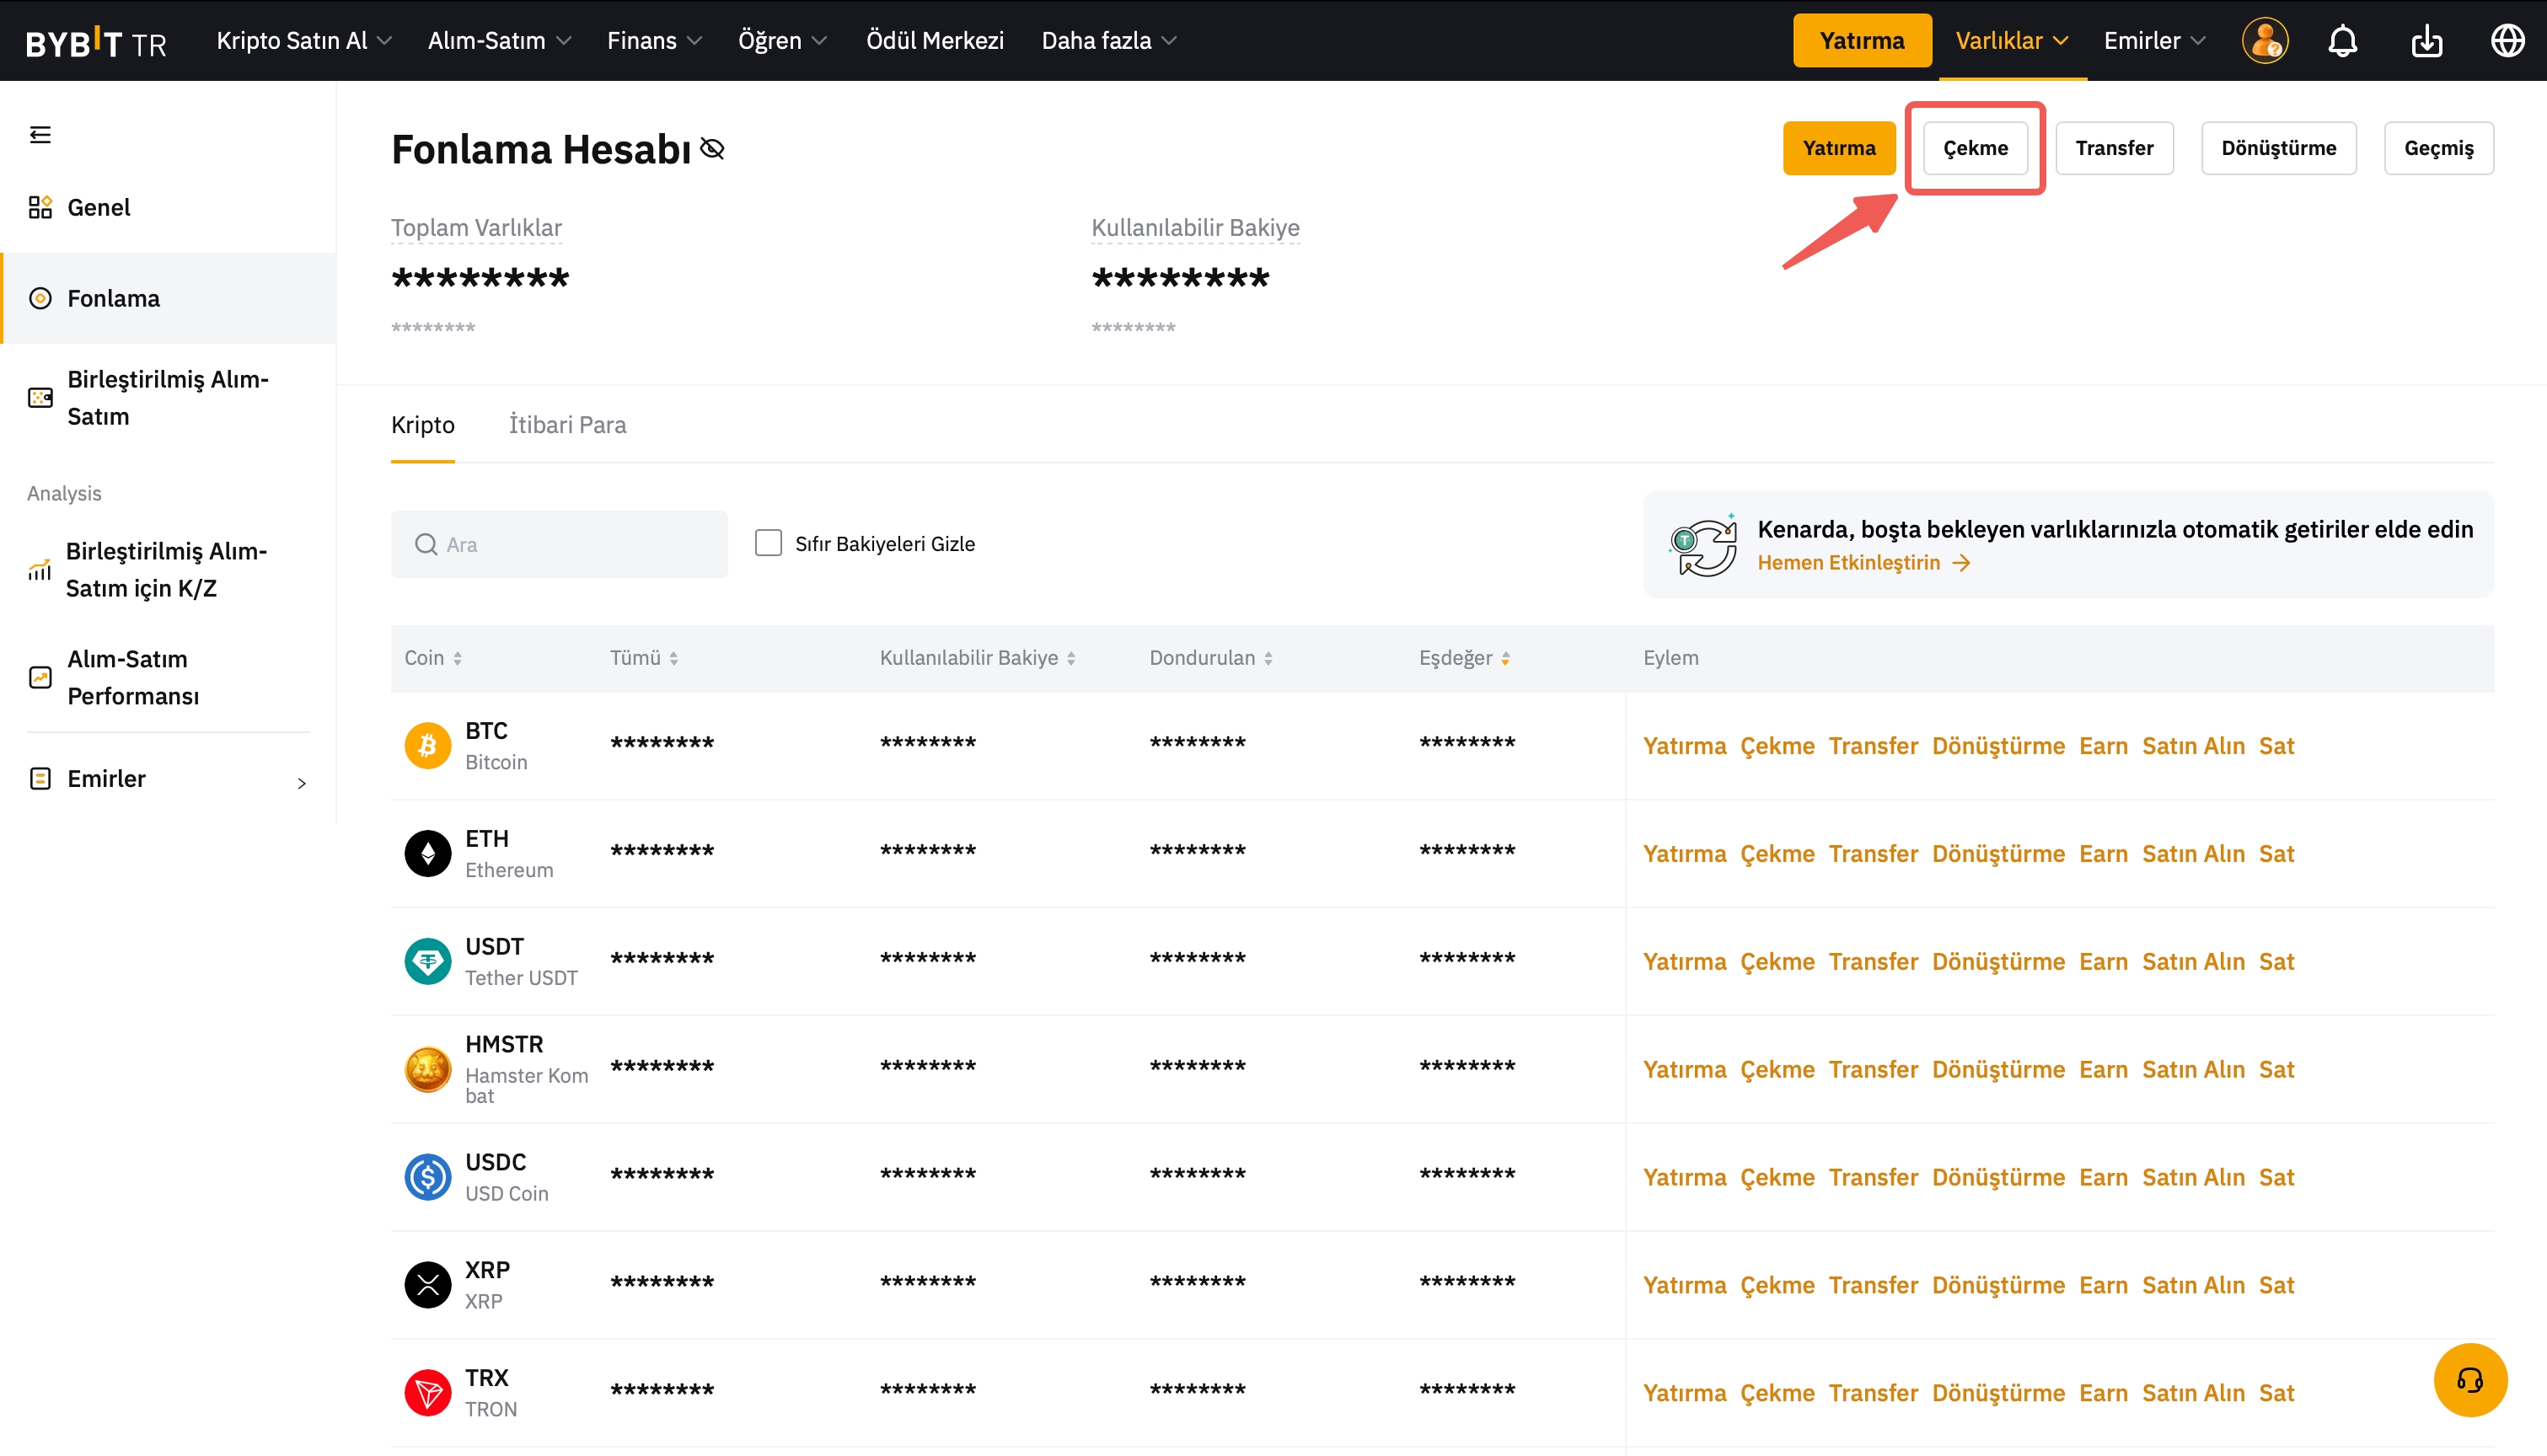Switch to the İtibari Para tab
The height and width of the screenshot is (1456, 2547).
tap(567, 425)
